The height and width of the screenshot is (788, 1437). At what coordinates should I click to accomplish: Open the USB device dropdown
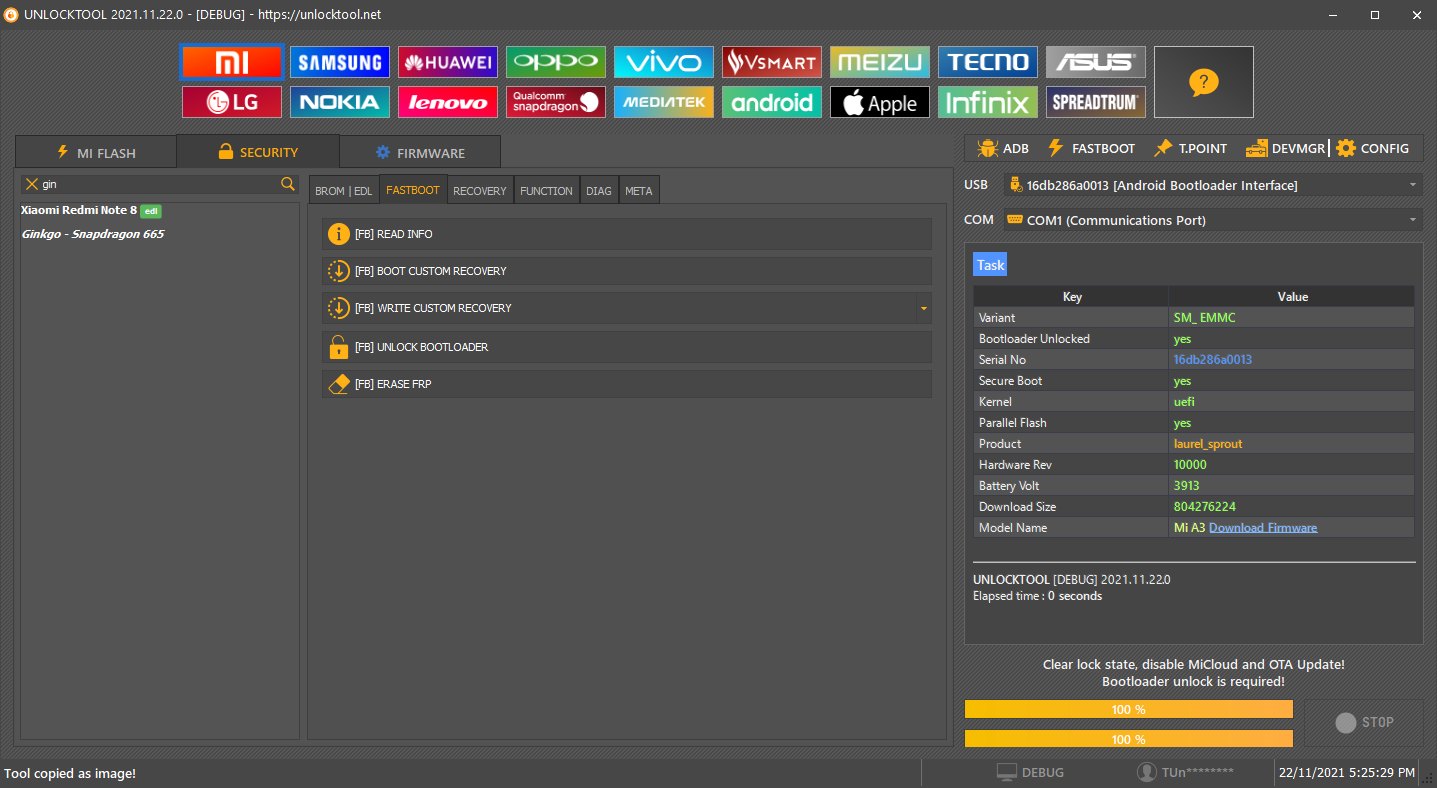point(1213,185)
